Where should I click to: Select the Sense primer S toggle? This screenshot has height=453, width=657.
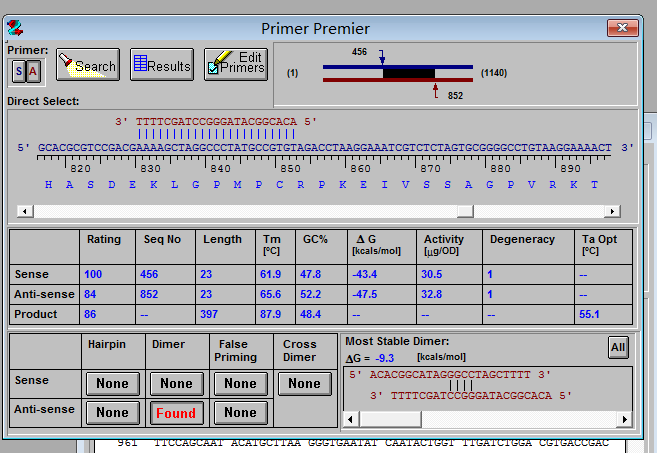click(19, 72)
